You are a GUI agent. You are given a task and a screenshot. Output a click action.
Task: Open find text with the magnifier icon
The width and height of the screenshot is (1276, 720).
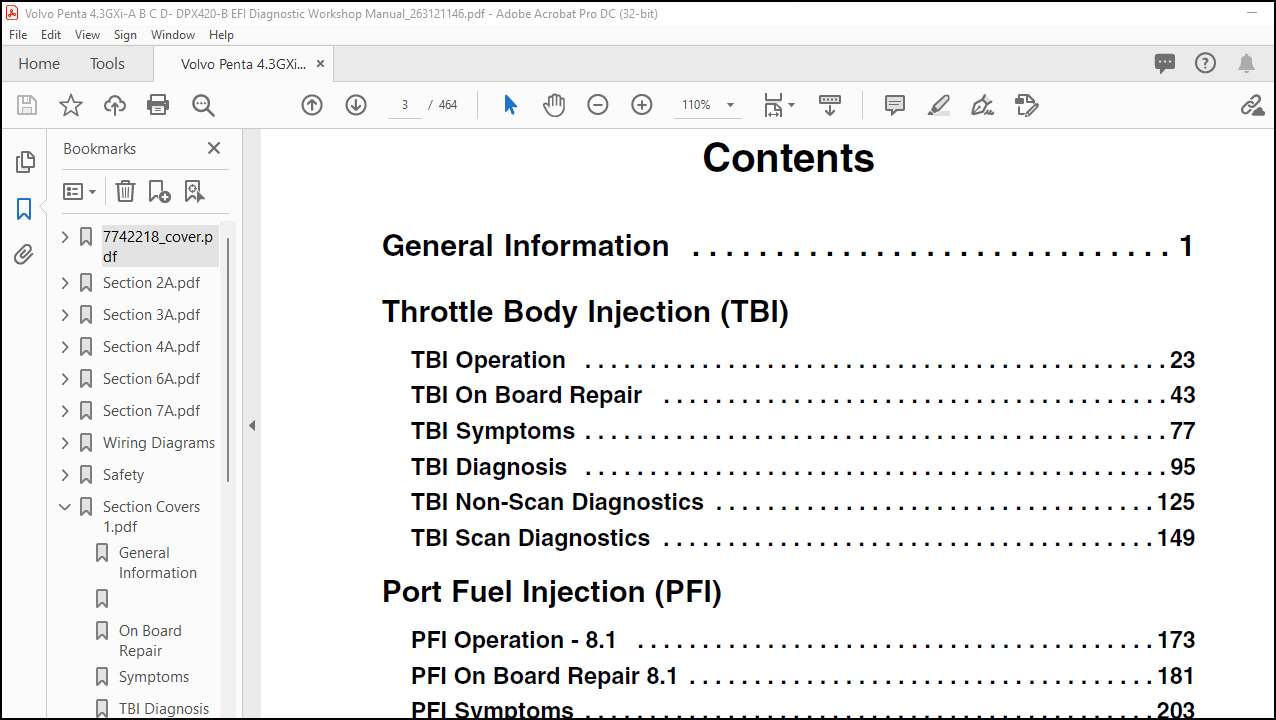[203, 105]
